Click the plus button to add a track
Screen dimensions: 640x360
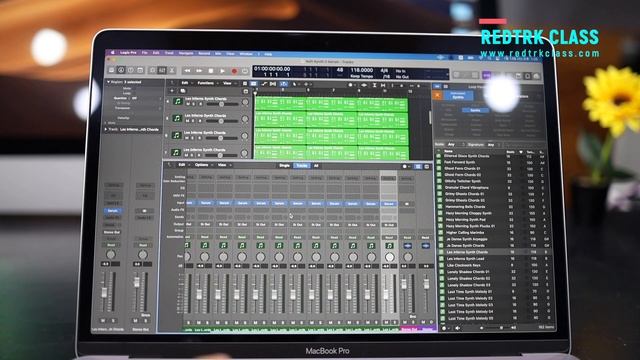click(x=172, y=91)
